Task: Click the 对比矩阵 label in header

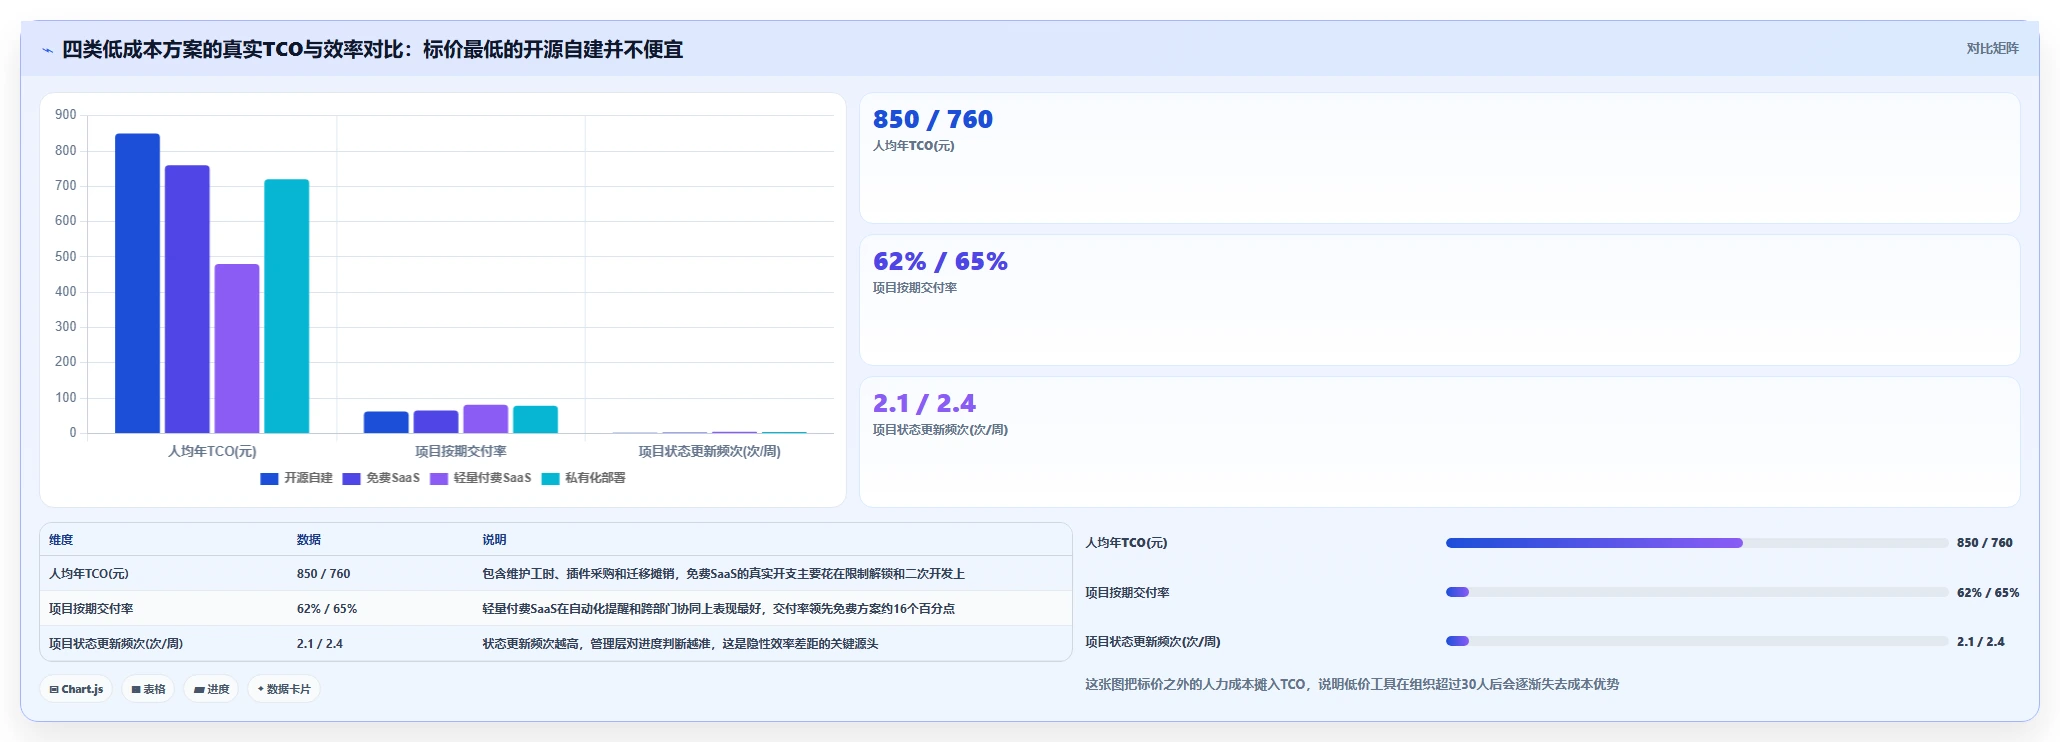Action: pyautogui.click(x=1992, y=48)
